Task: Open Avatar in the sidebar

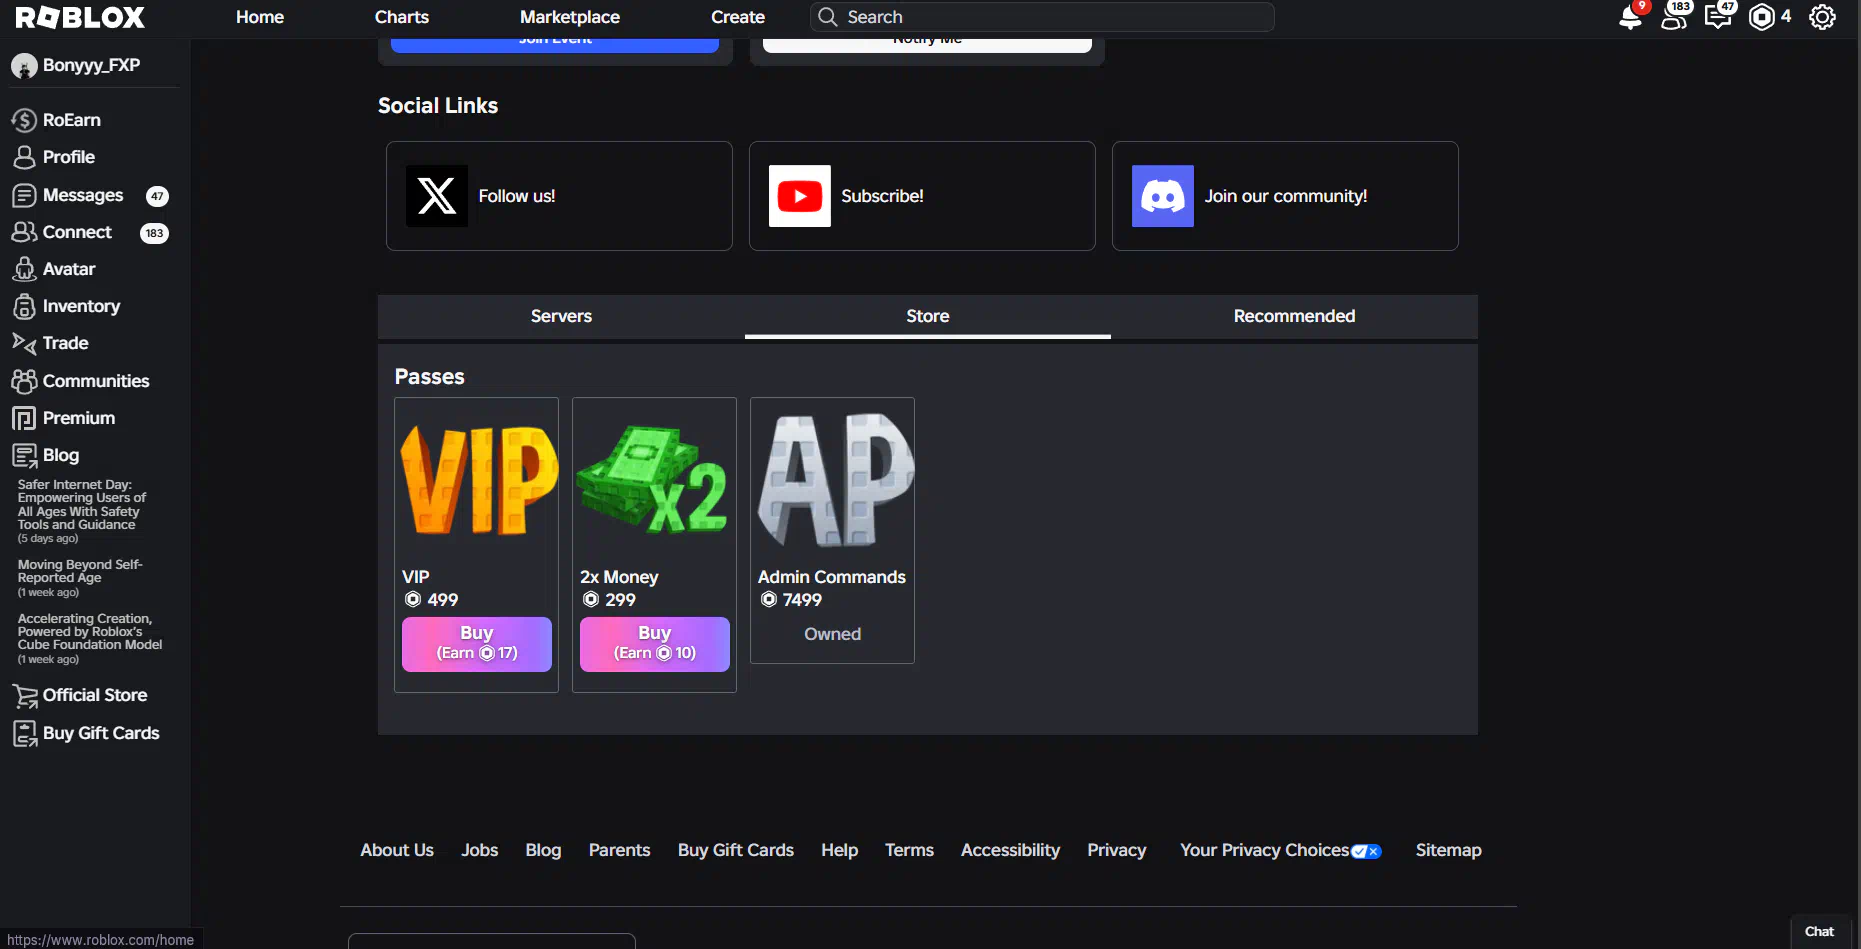Action: click(x=68, y=269)
